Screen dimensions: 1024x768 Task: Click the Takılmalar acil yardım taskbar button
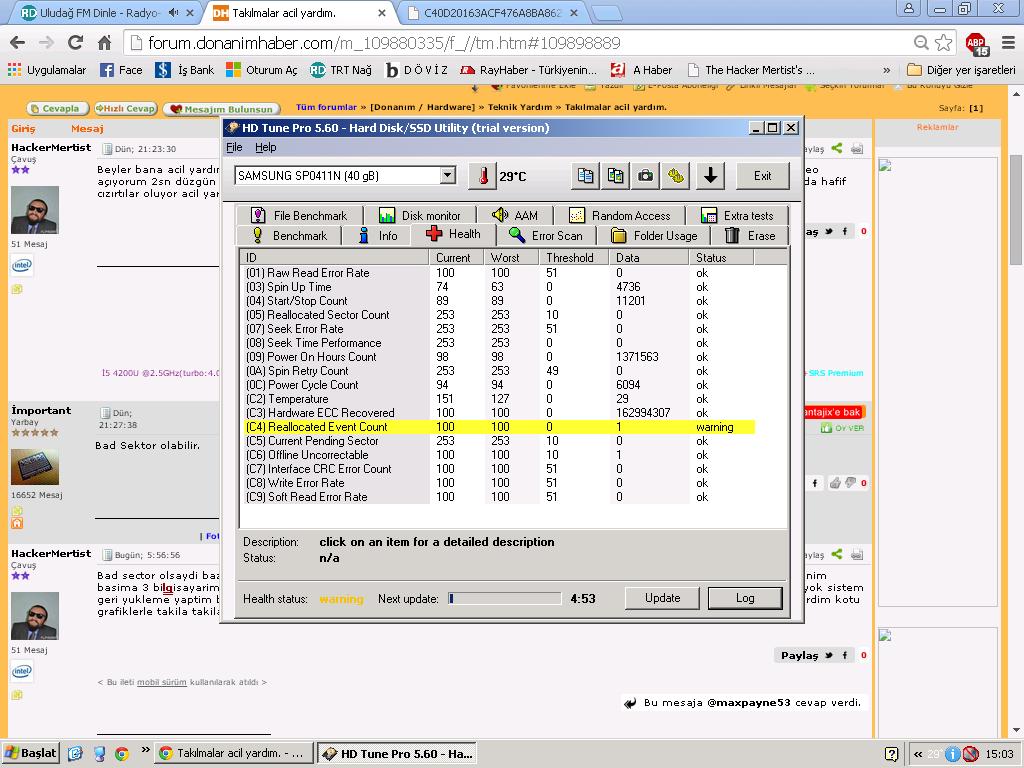[234, 754]
